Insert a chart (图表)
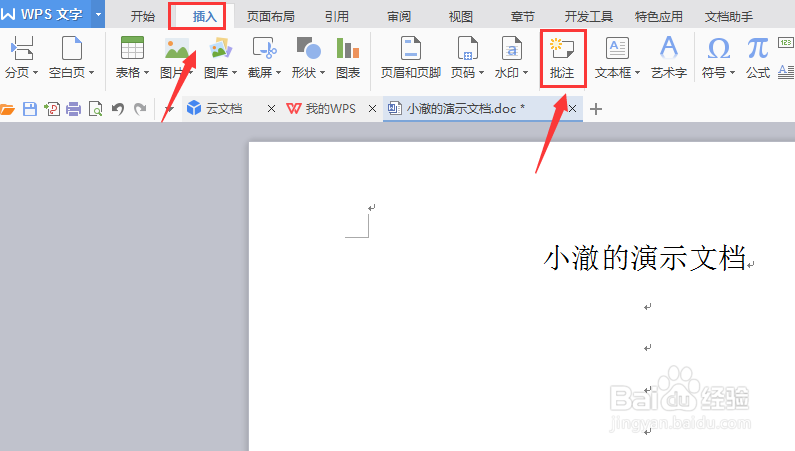Image resolution: width=795 pixels, height=451 pixels. click(x=348, y=57)
